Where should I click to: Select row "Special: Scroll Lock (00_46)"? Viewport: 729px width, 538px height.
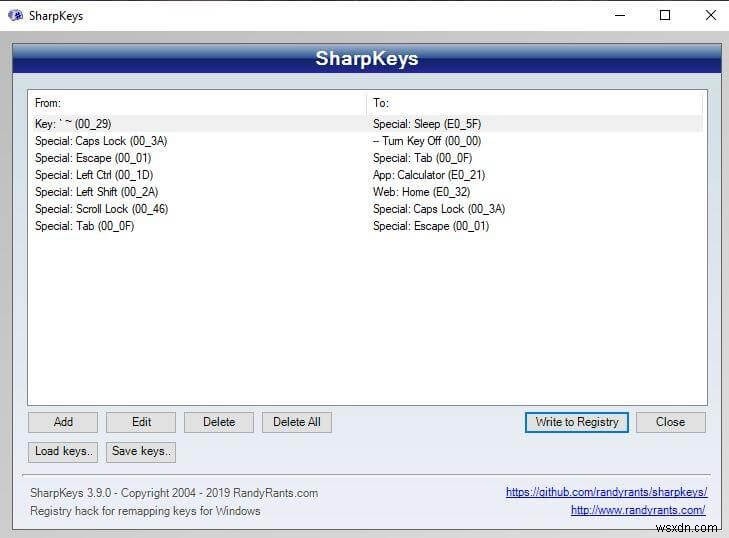[x=101, y=209]
